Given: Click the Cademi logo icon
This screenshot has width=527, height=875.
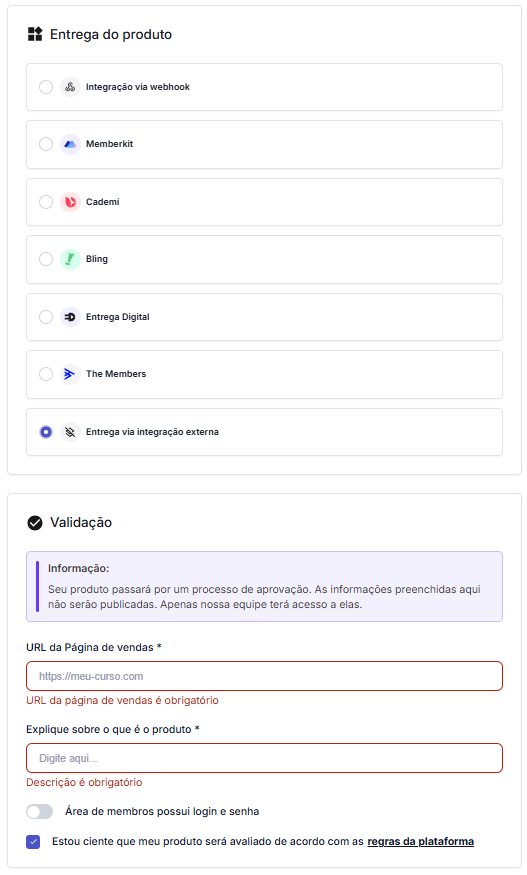Looking at the screenshot, I should click(70, 202).
